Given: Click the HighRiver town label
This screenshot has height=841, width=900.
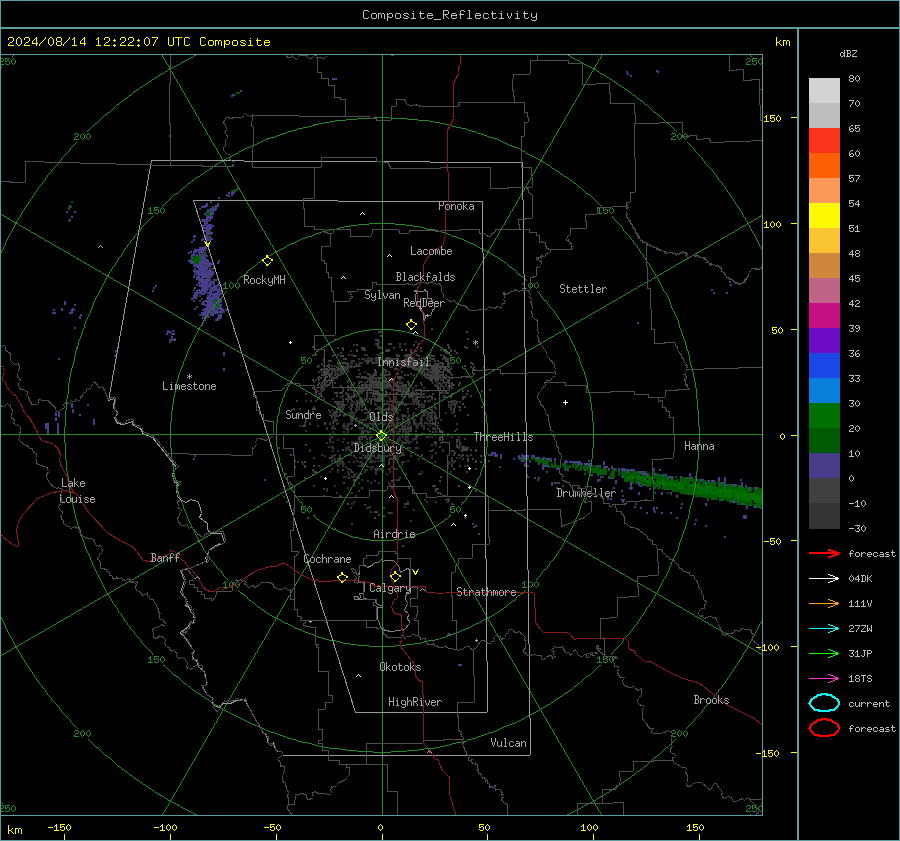Looking at the screenshot, I should 415,702.
